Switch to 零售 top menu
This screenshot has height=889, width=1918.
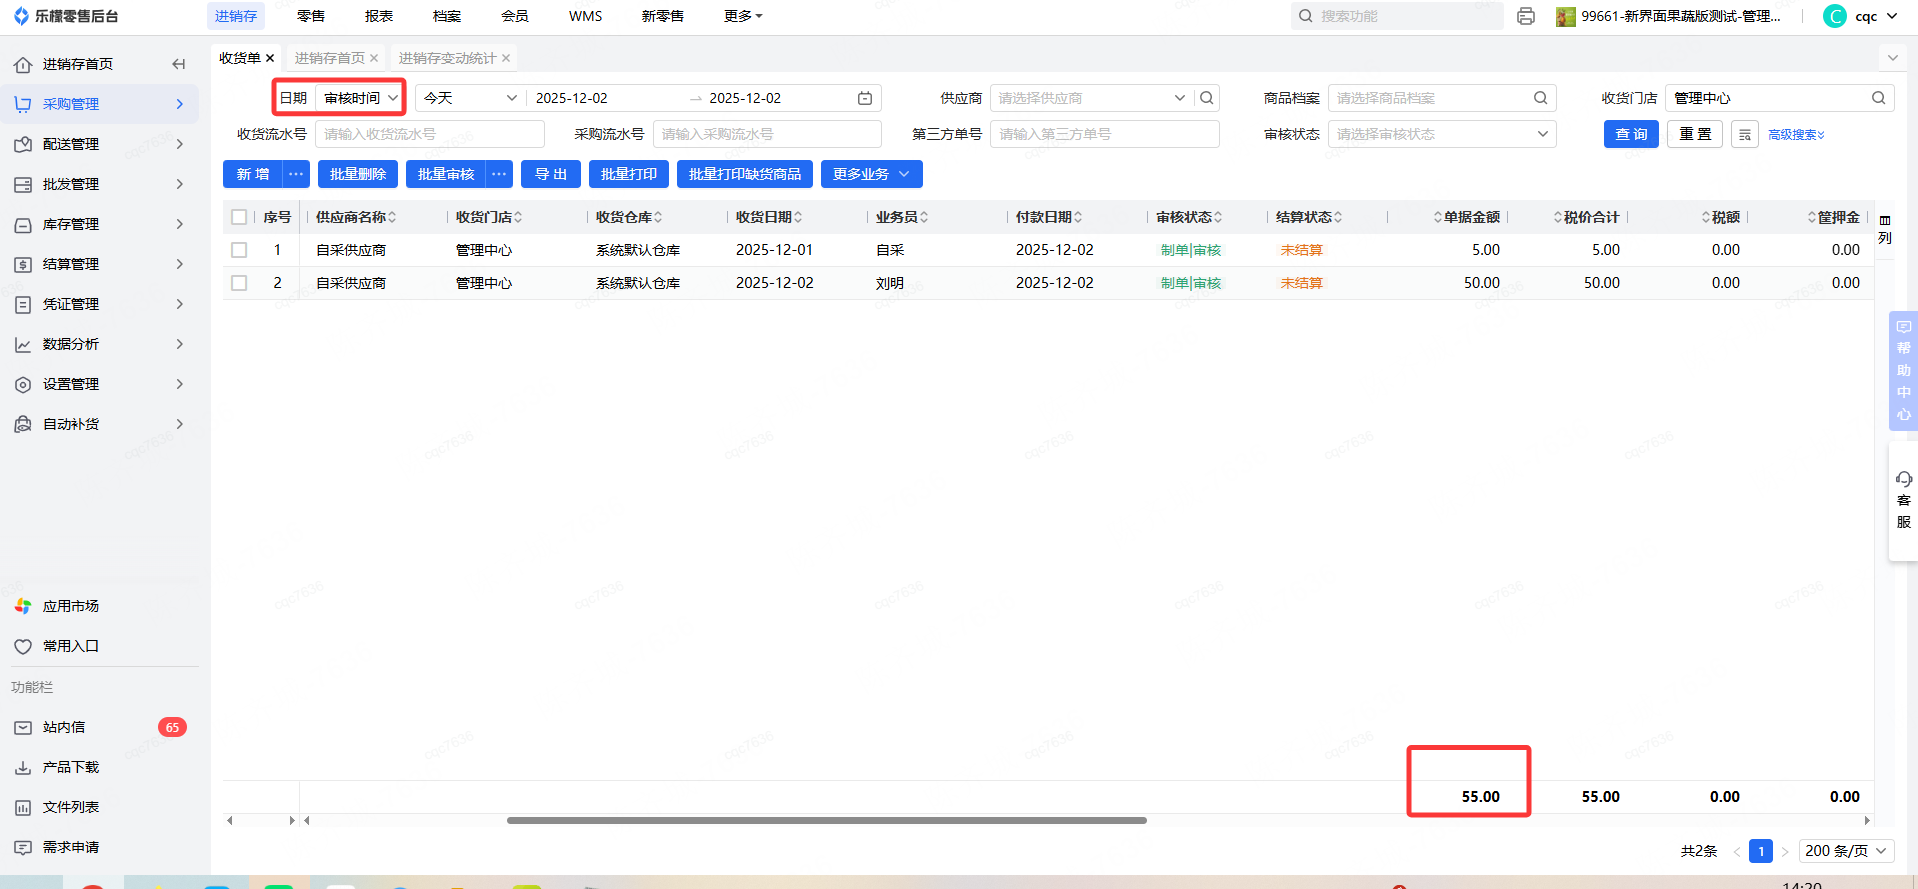click(311, 16)
